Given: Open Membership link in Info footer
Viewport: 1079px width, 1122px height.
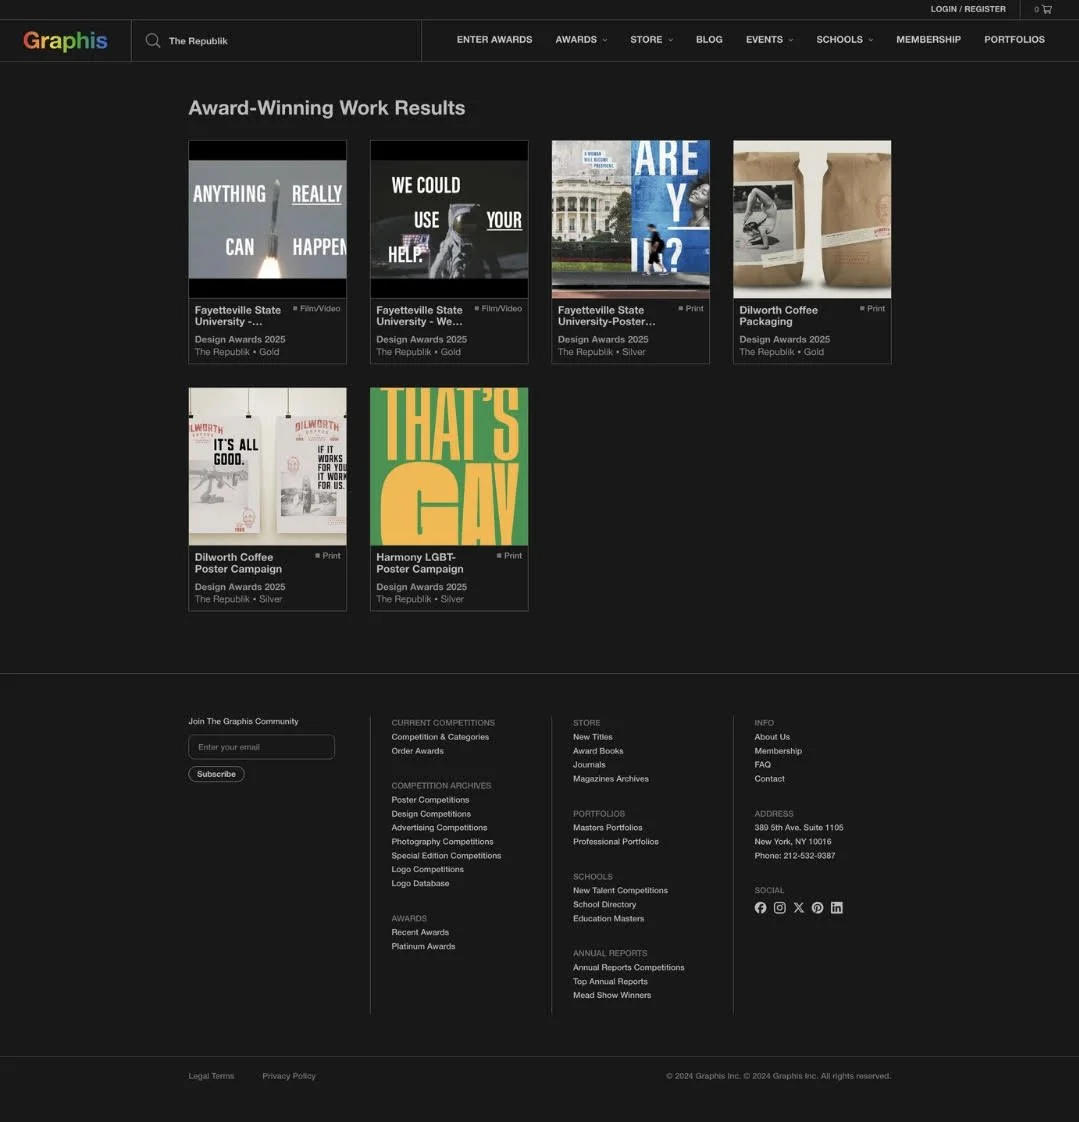Looking at the screenshot, I should click(x=778, y=751).
